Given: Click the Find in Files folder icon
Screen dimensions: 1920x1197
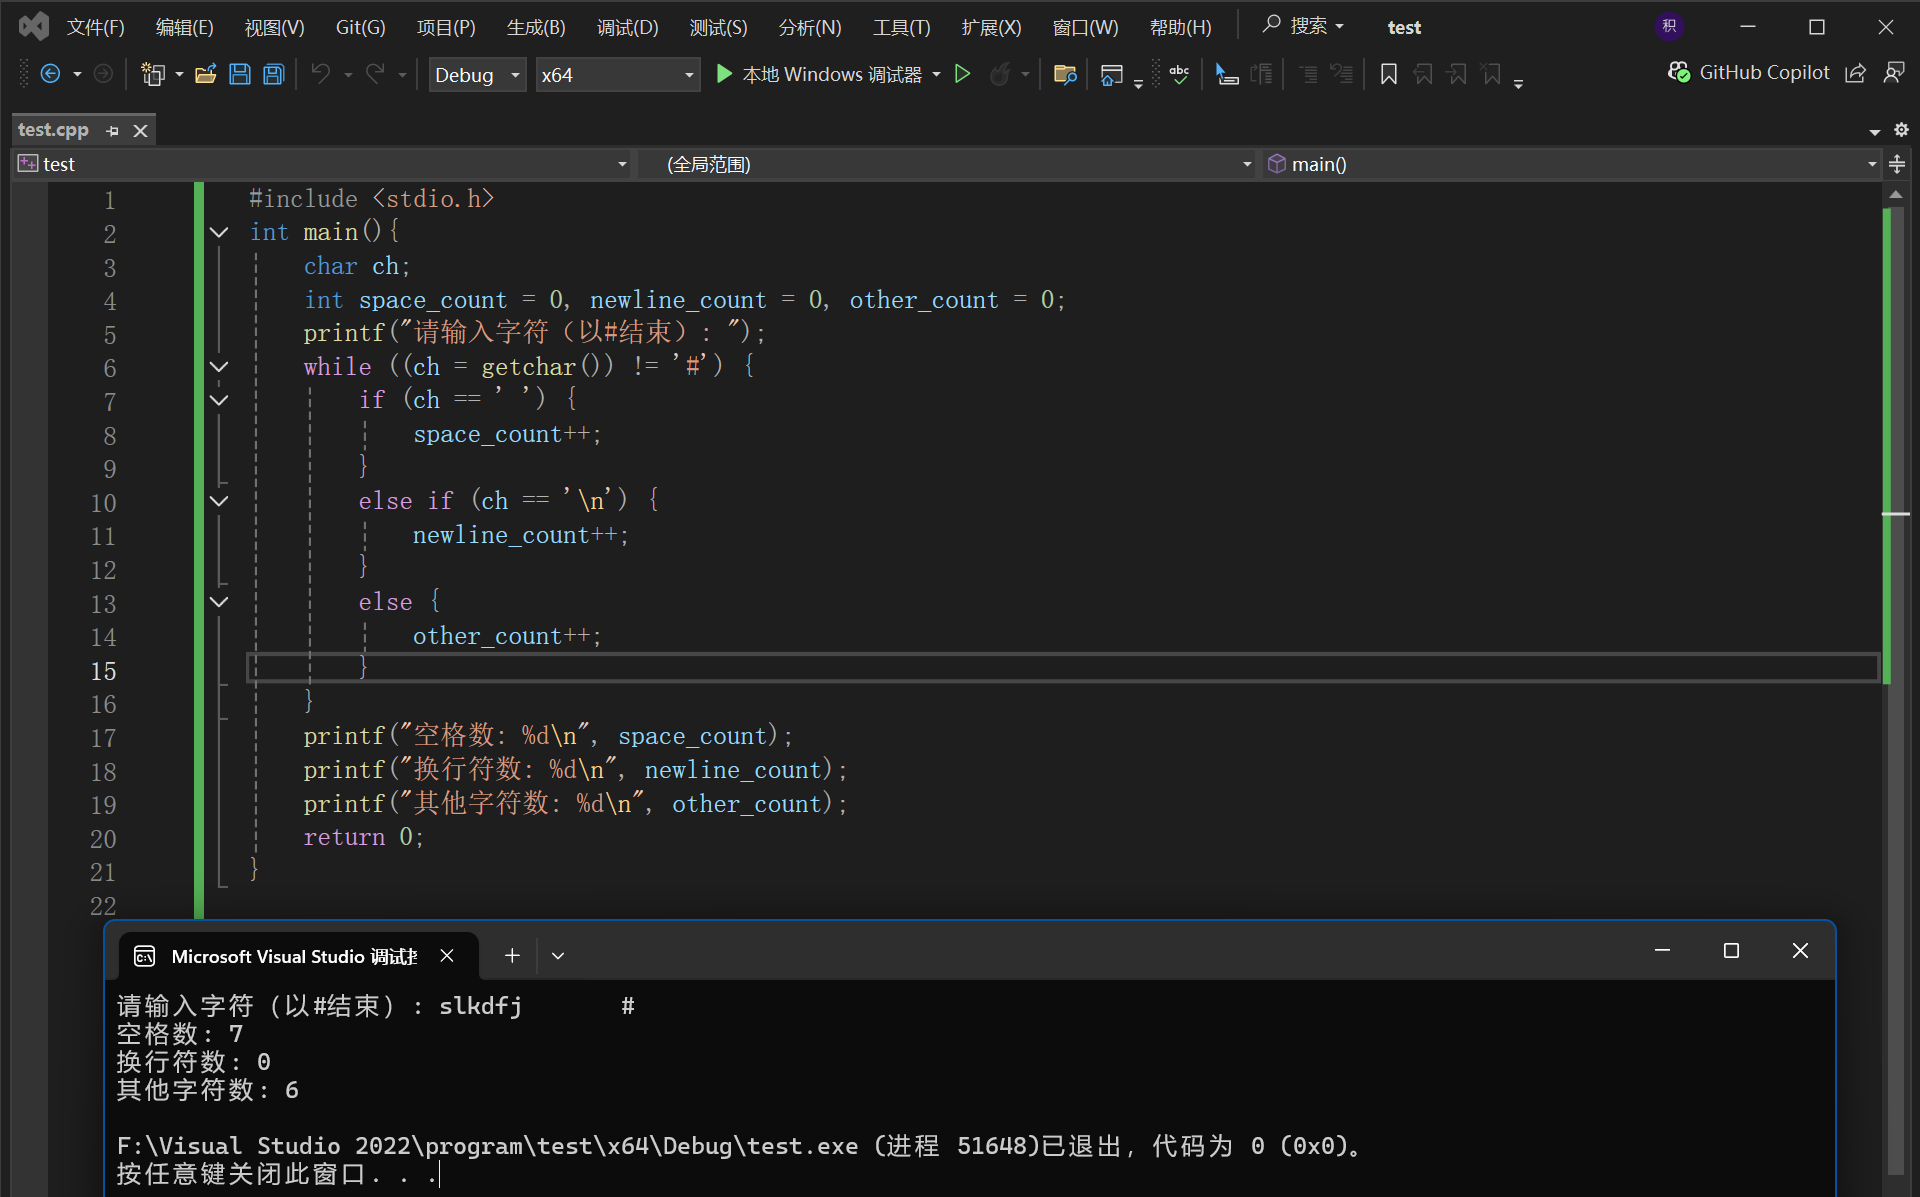Looking at the screenshot, I should (x=1065, y=74).
